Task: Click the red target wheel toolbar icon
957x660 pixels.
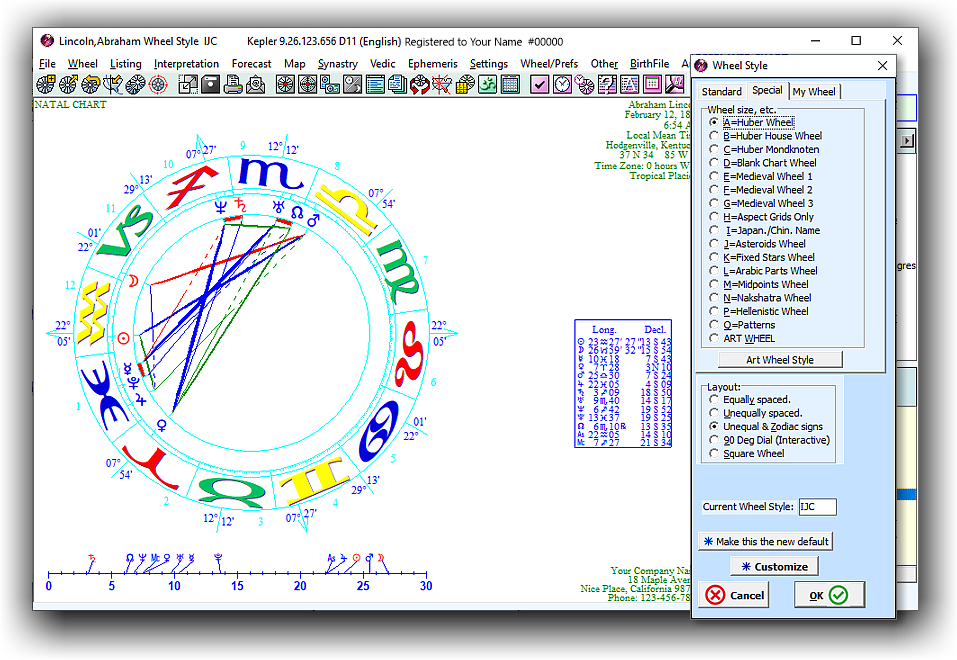Action: tap(158, 85)
